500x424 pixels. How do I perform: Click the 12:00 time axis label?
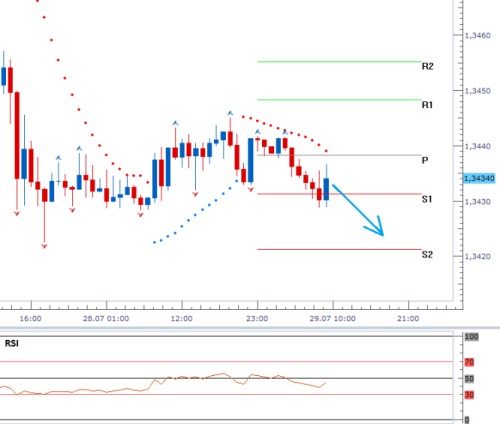(182, 319)
